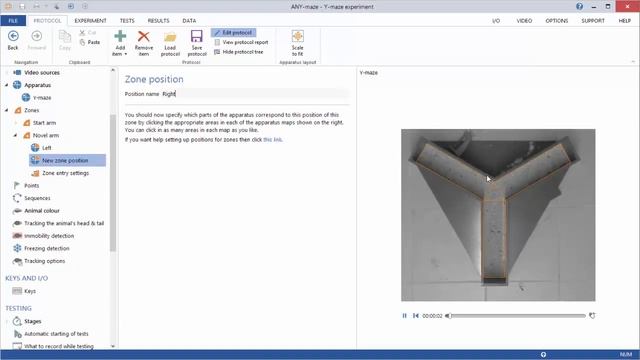Click the help question mark icon in title bar
Screen dimensions: 640x360
tap(579, 6)
